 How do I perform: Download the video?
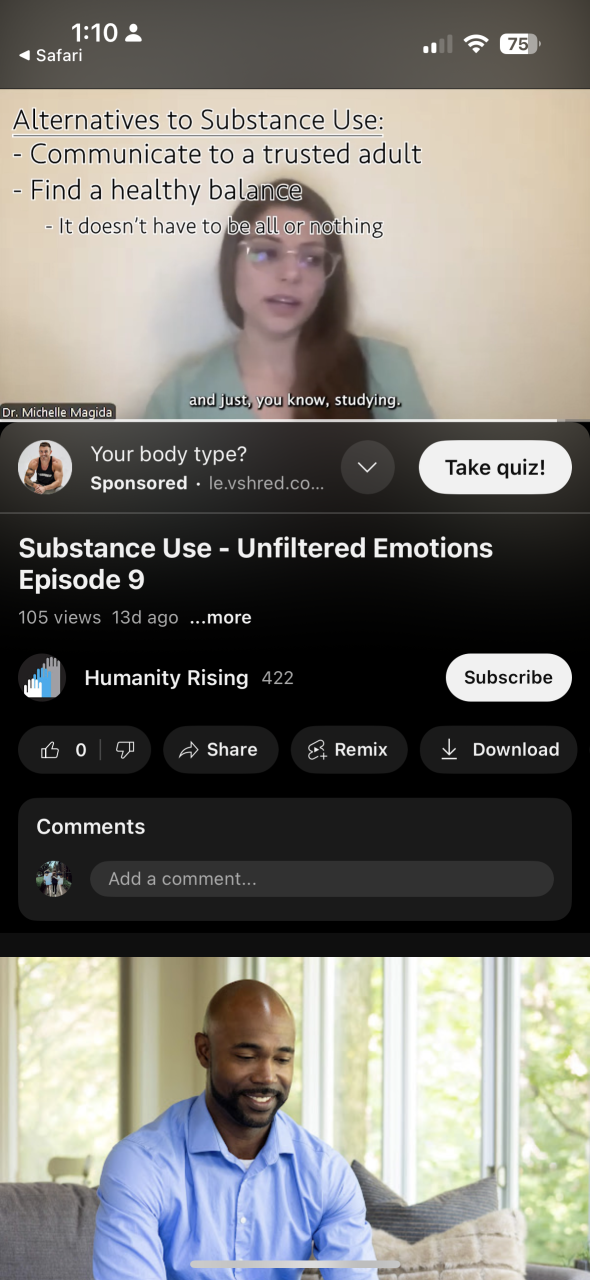click(499, 750)
